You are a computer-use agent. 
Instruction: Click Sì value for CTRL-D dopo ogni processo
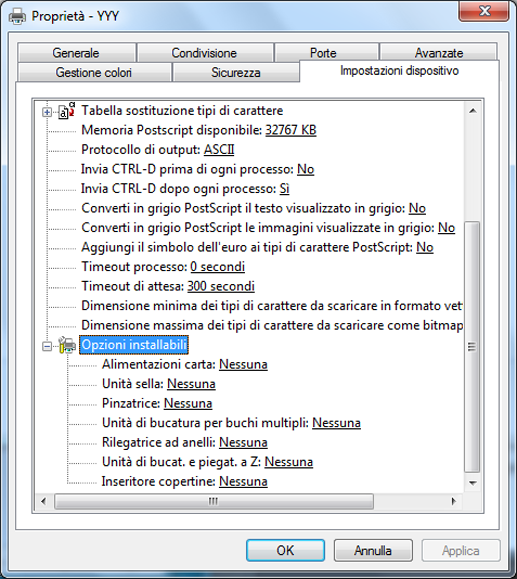pos(284,189)
